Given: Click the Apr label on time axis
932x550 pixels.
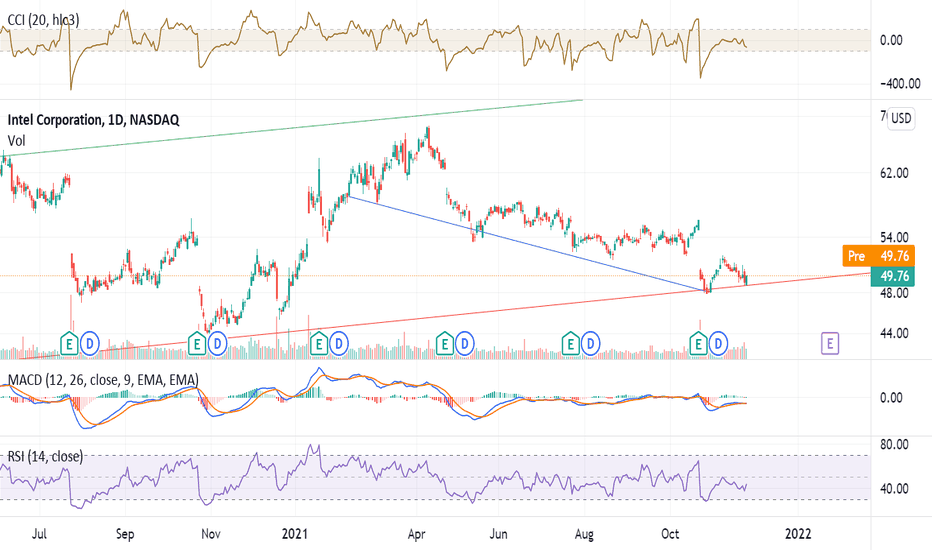Looking at the screenshot, I should point(417,534).
